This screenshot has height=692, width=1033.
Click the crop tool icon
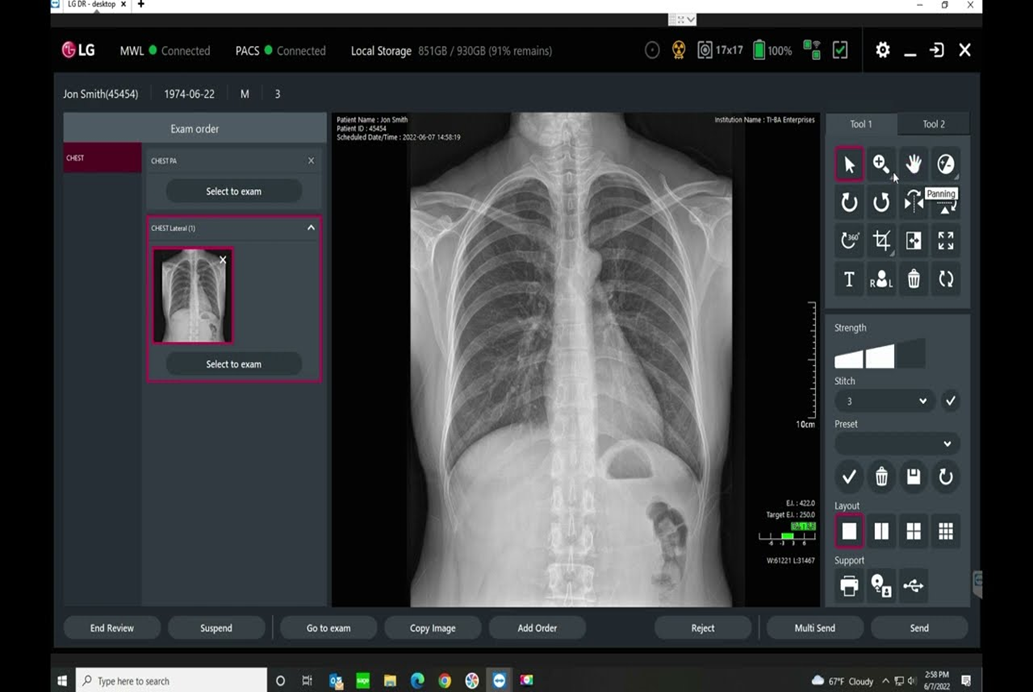[881, 241]
